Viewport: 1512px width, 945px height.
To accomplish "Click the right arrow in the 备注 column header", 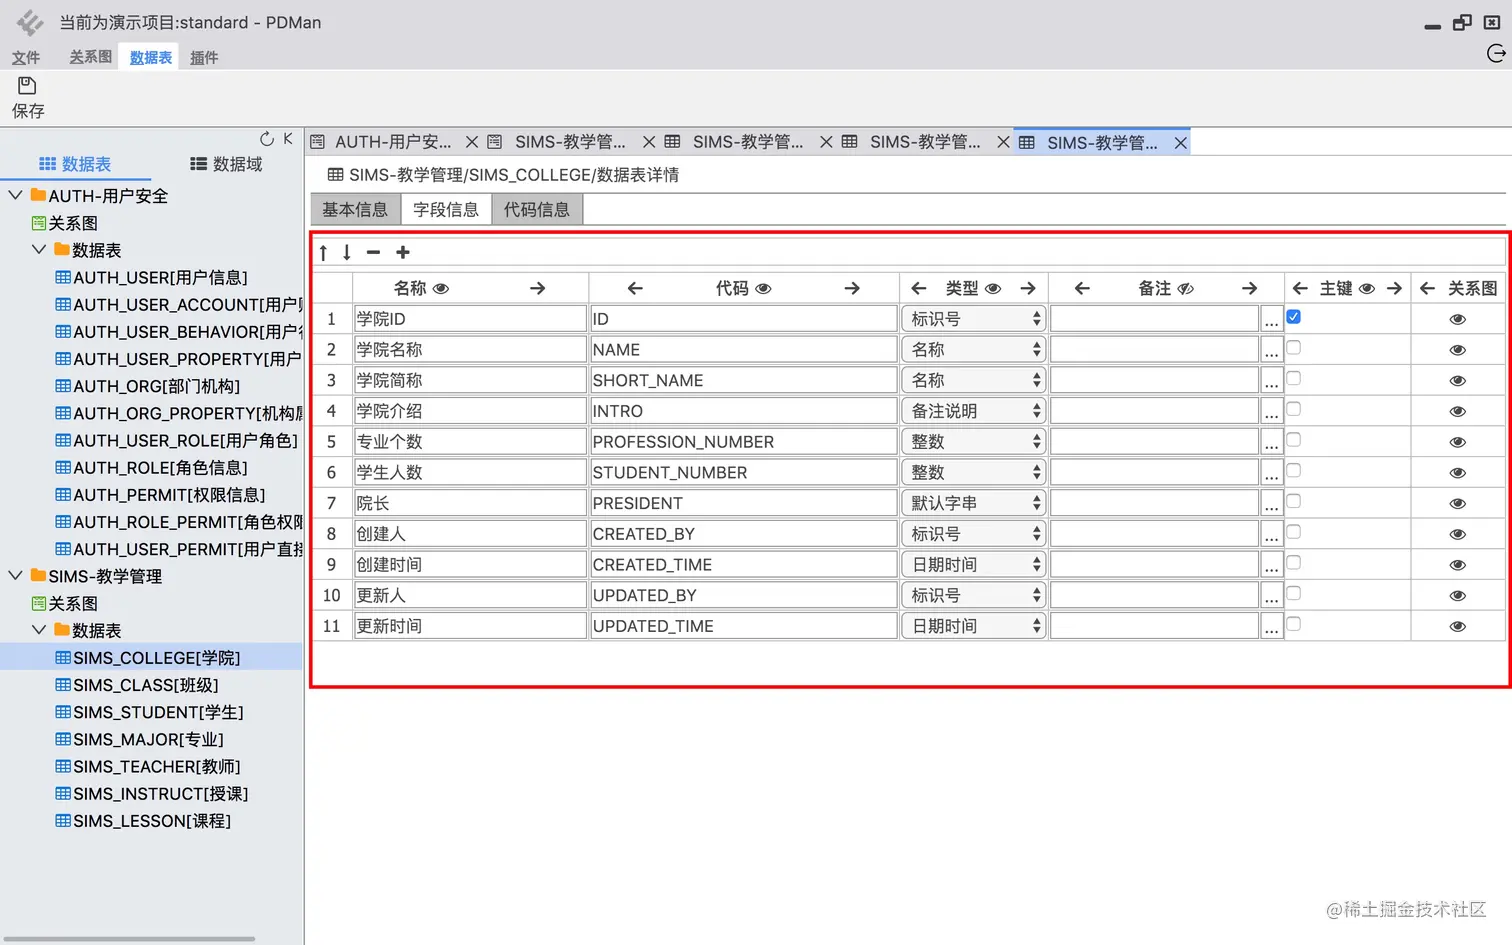I will coord(1249,289).
